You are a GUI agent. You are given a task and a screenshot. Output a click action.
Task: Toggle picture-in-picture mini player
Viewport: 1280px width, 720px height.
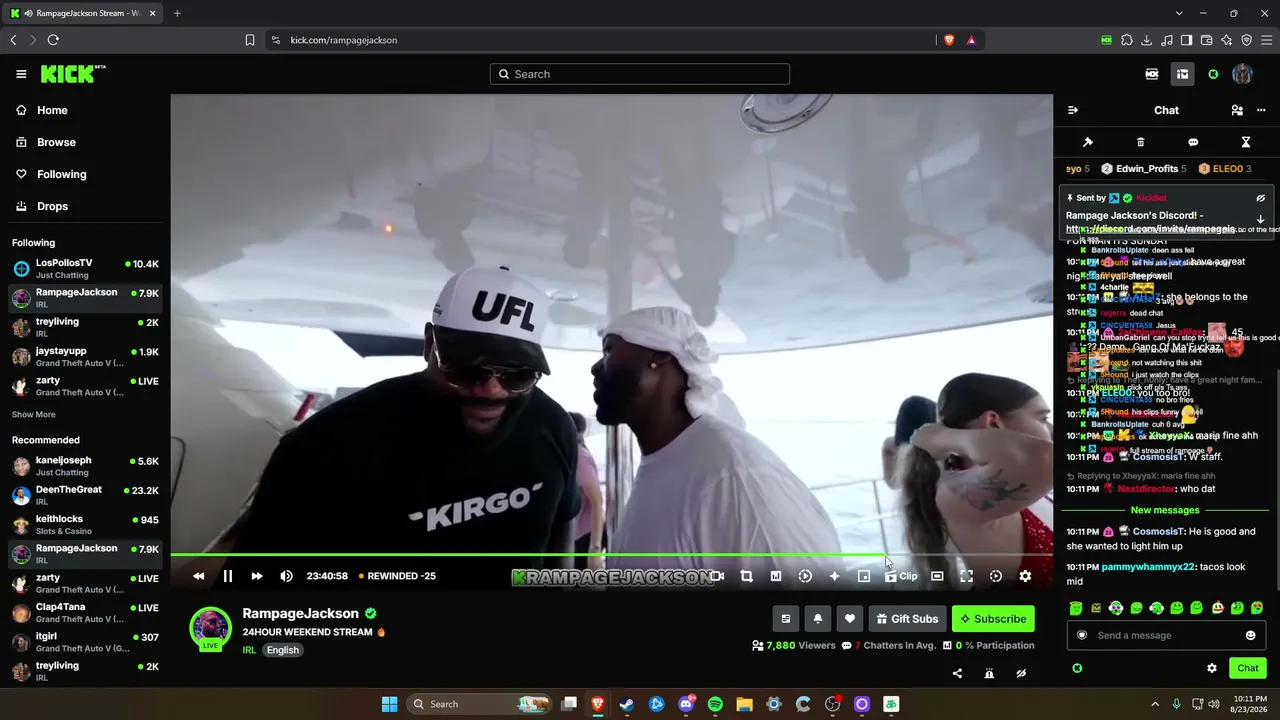click(864, 576)
